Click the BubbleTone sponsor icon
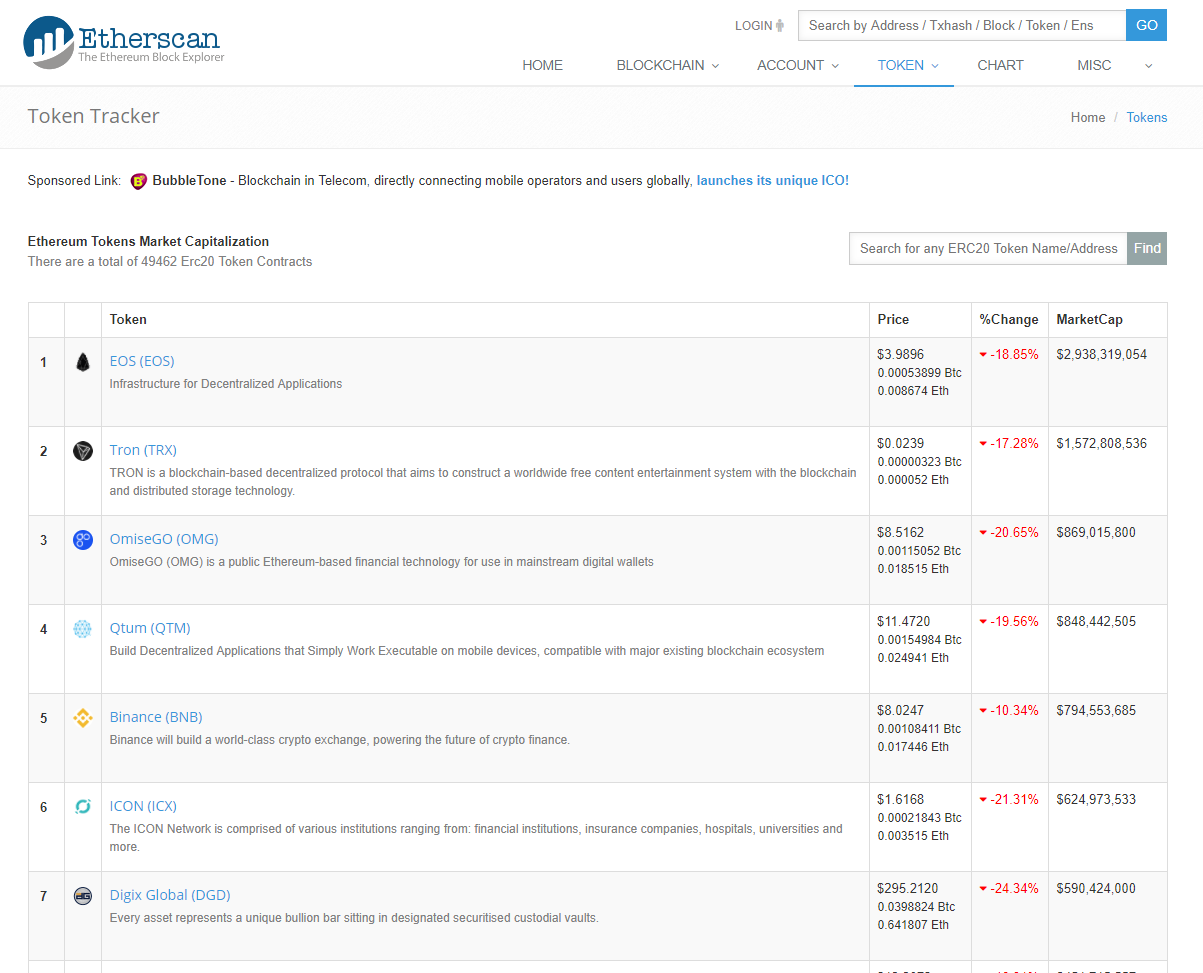 point(139,181)
